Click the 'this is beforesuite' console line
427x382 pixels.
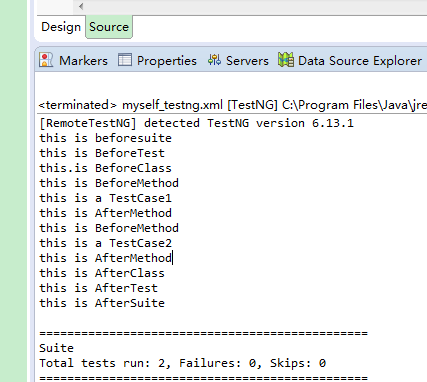point(105,138)
